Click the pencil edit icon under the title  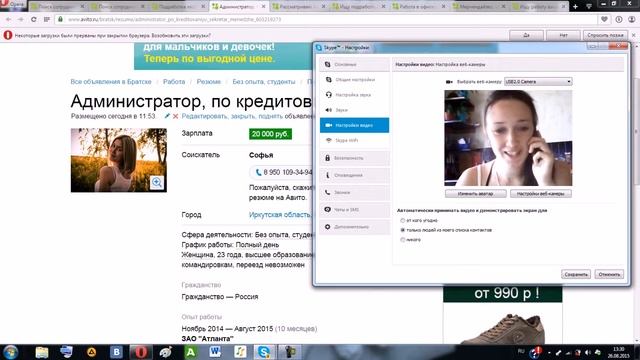pos(167,116)
